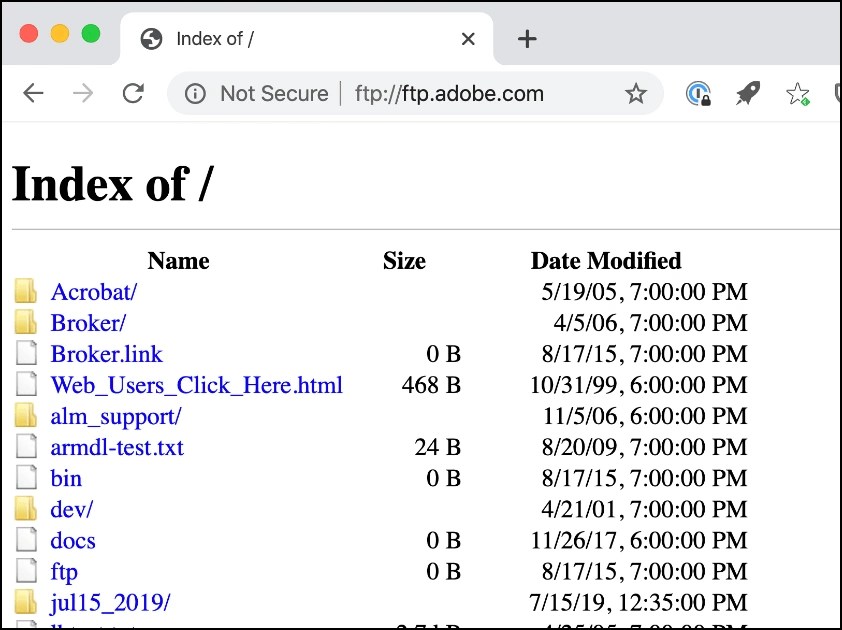
Task: Click the Not Secure info icon
Action: click(x=194, y=92)
